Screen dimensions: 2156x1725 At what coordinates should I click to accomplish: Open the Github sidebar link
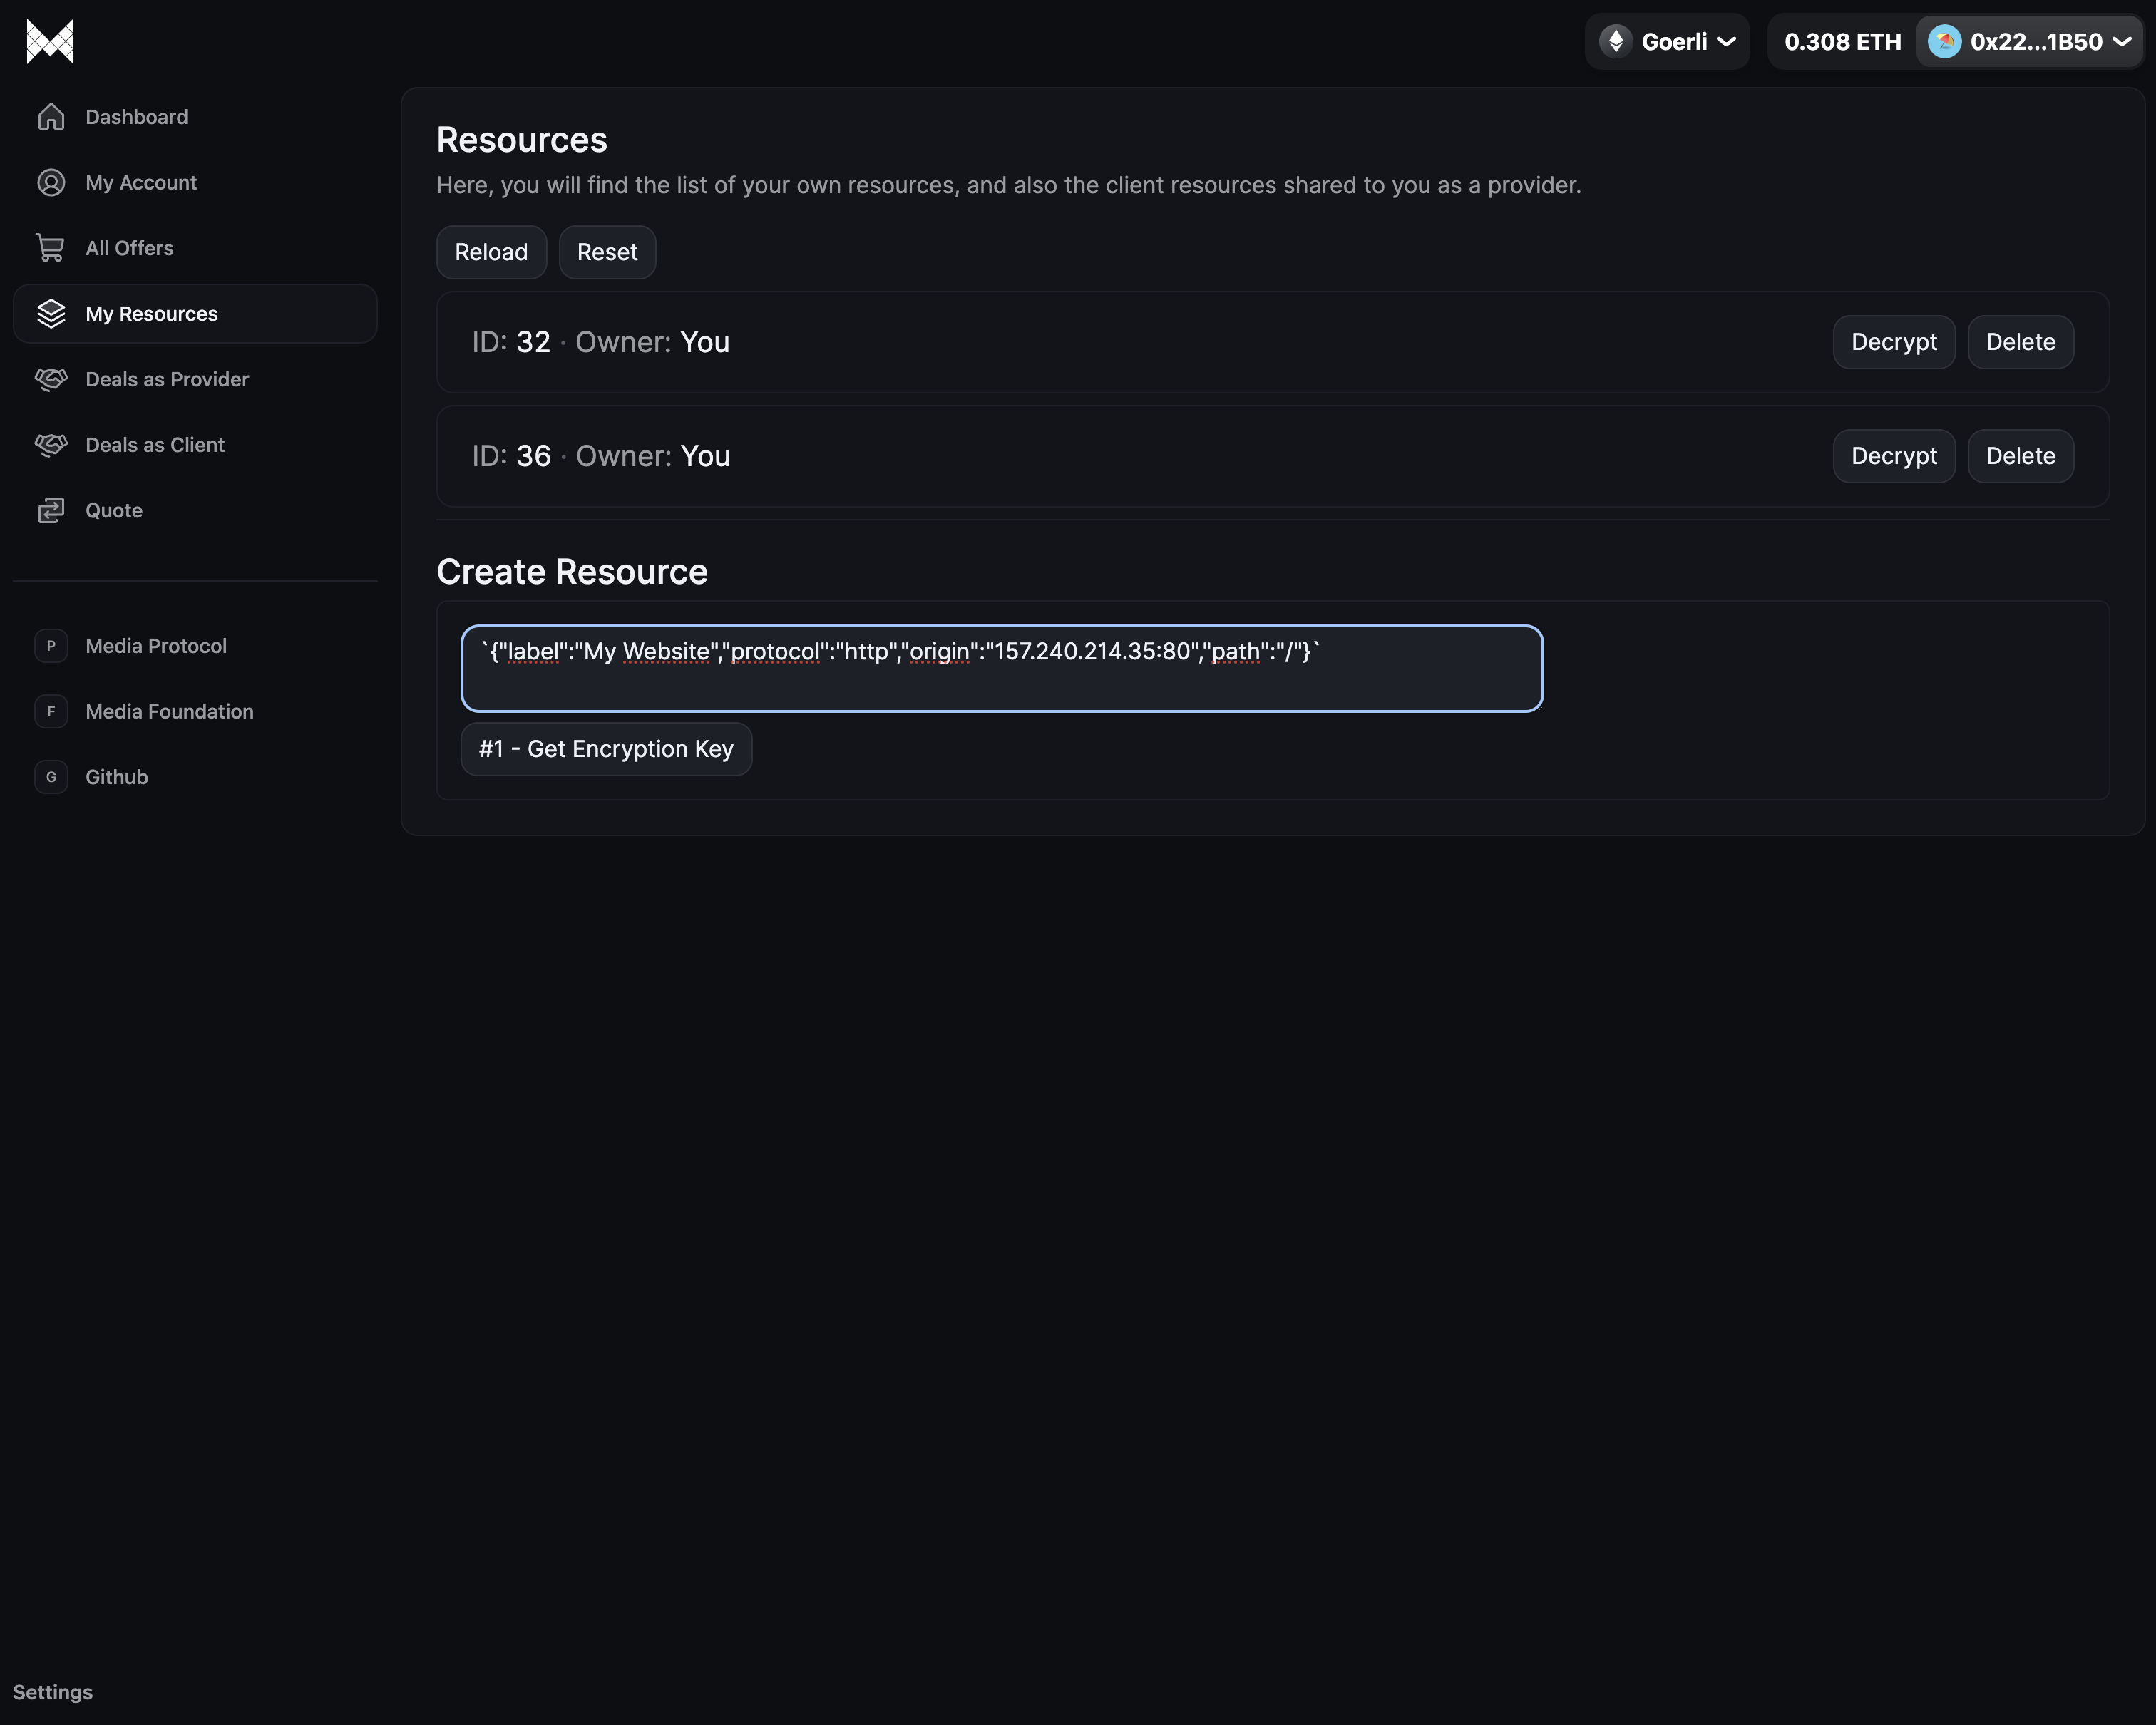coord(116,777)
